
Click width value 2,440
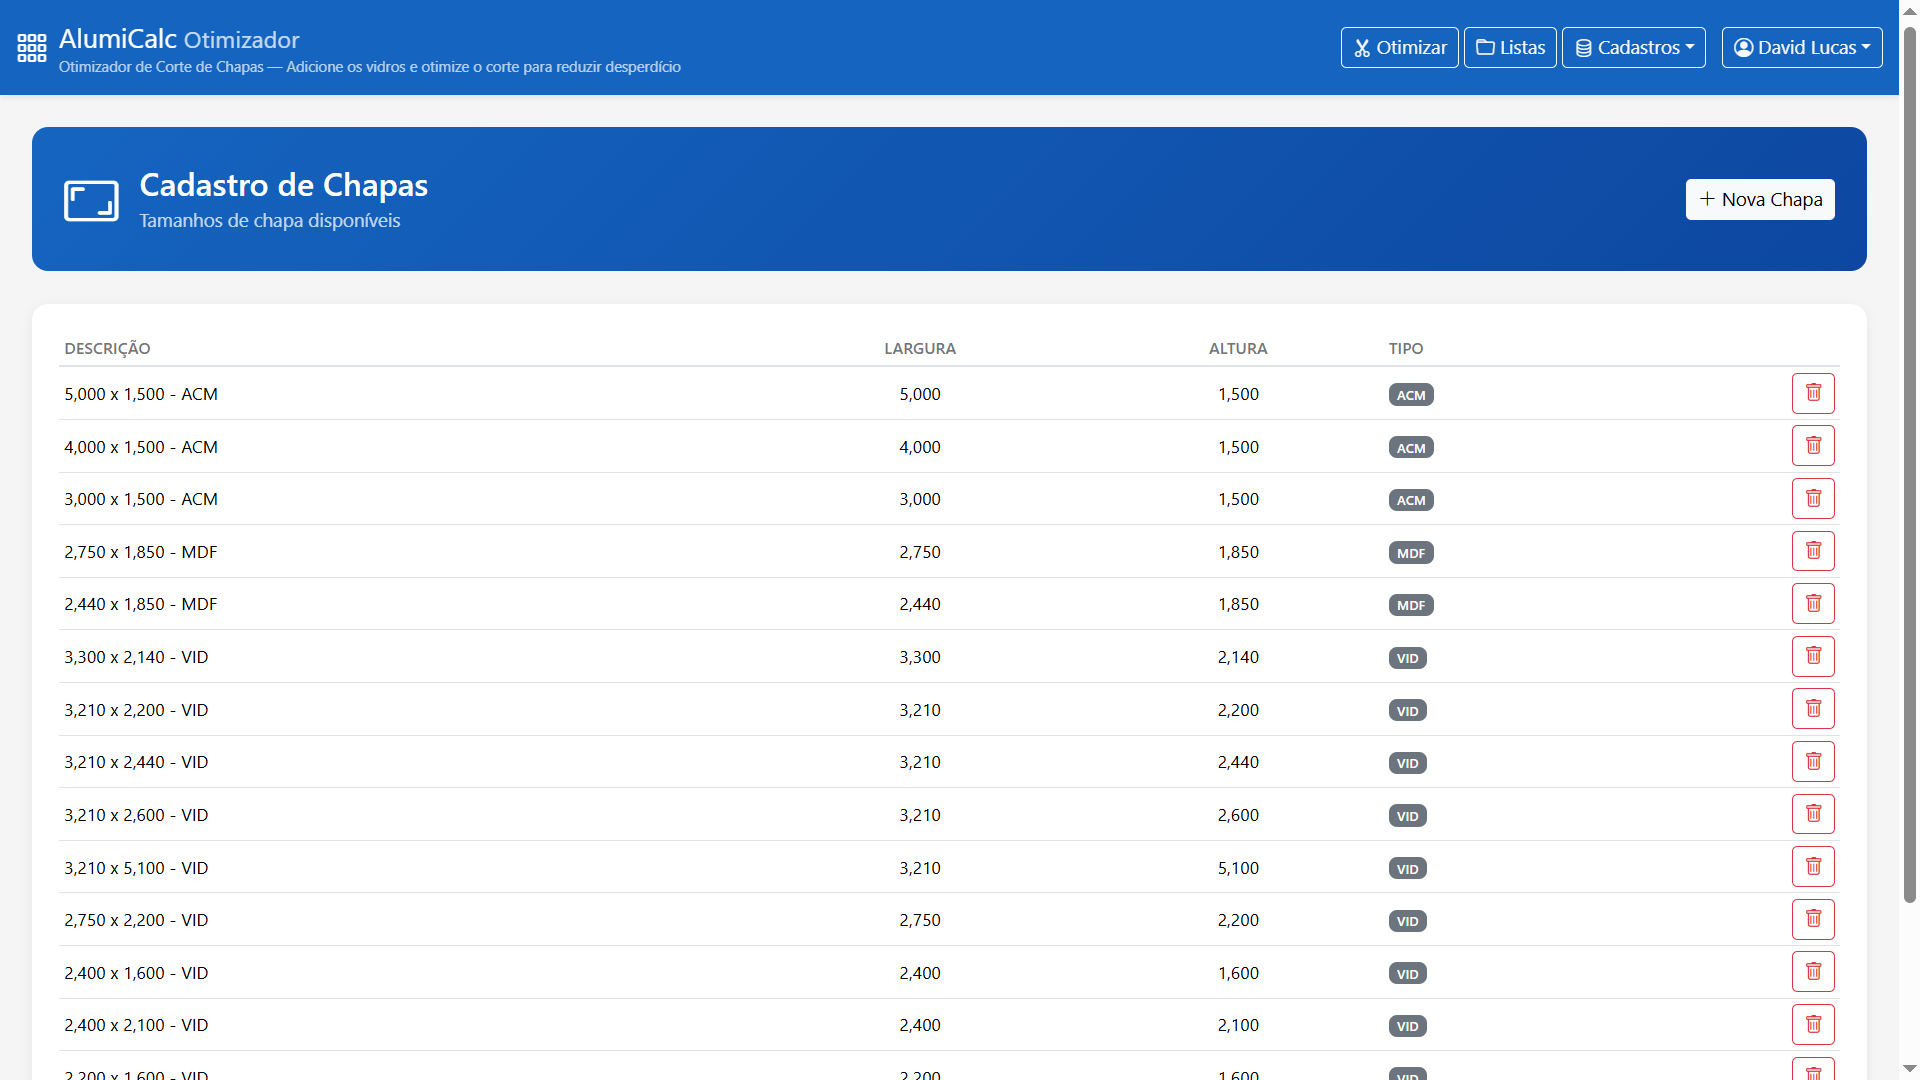tap(920, 604)
